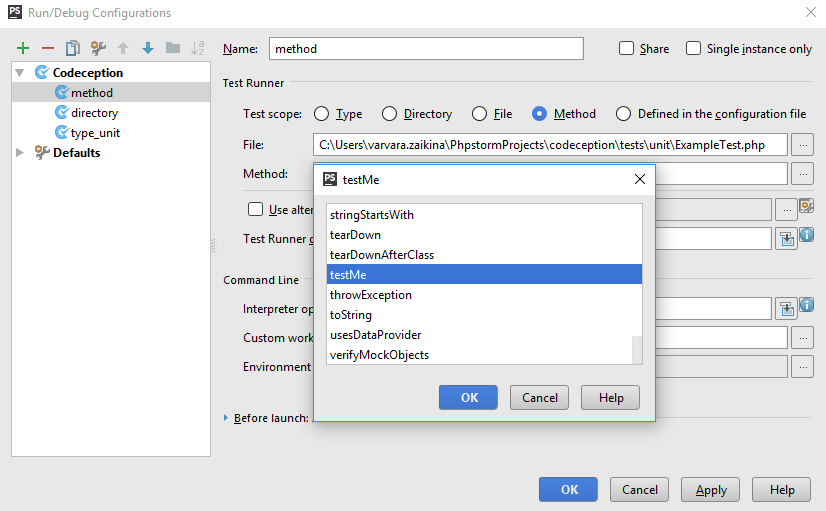Focus the File path input field

click(x=550, y=145)
